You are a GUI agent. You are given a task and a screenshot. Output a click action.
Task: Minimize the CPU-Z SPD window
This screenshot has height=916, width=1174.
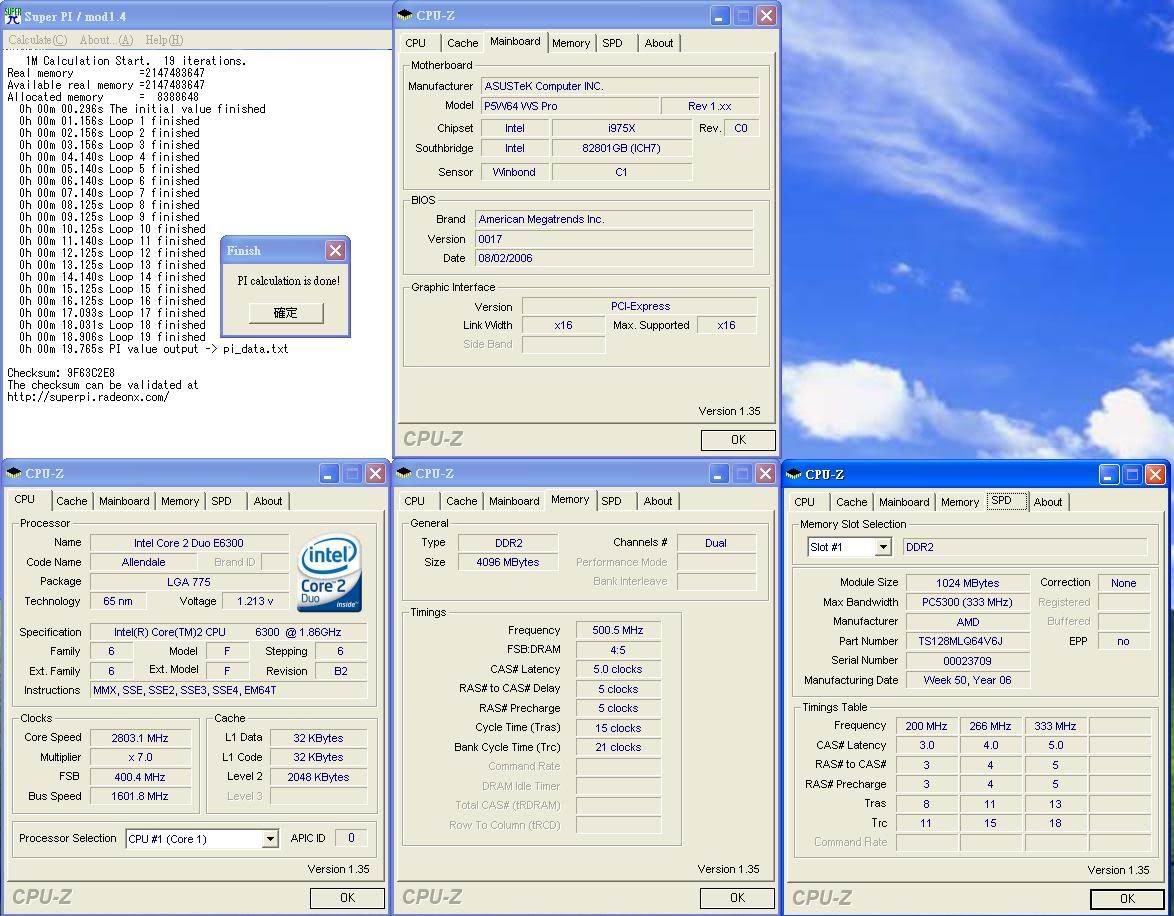(1109, 474)
